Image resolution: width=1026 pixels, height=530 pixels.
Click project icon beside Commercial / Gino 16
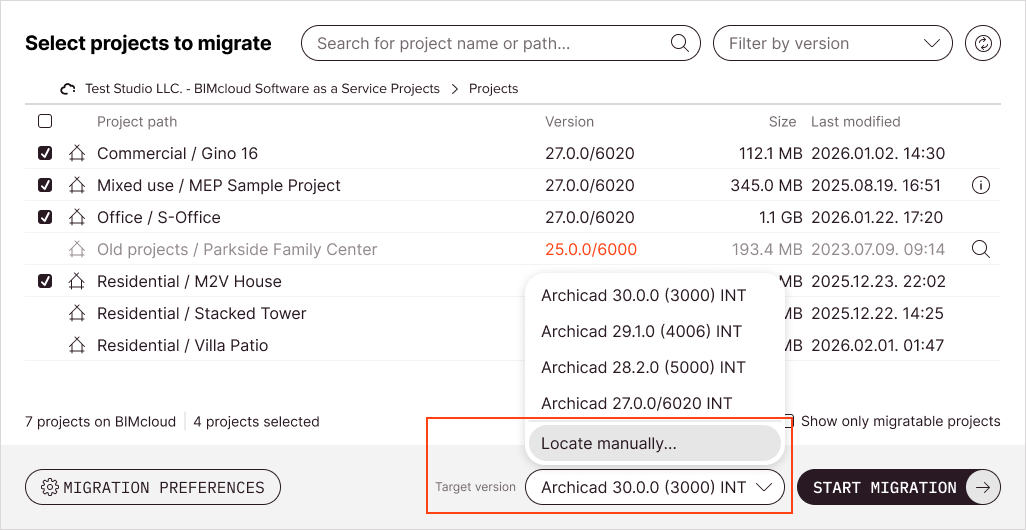pyautogui.click(x=77, y=154)
